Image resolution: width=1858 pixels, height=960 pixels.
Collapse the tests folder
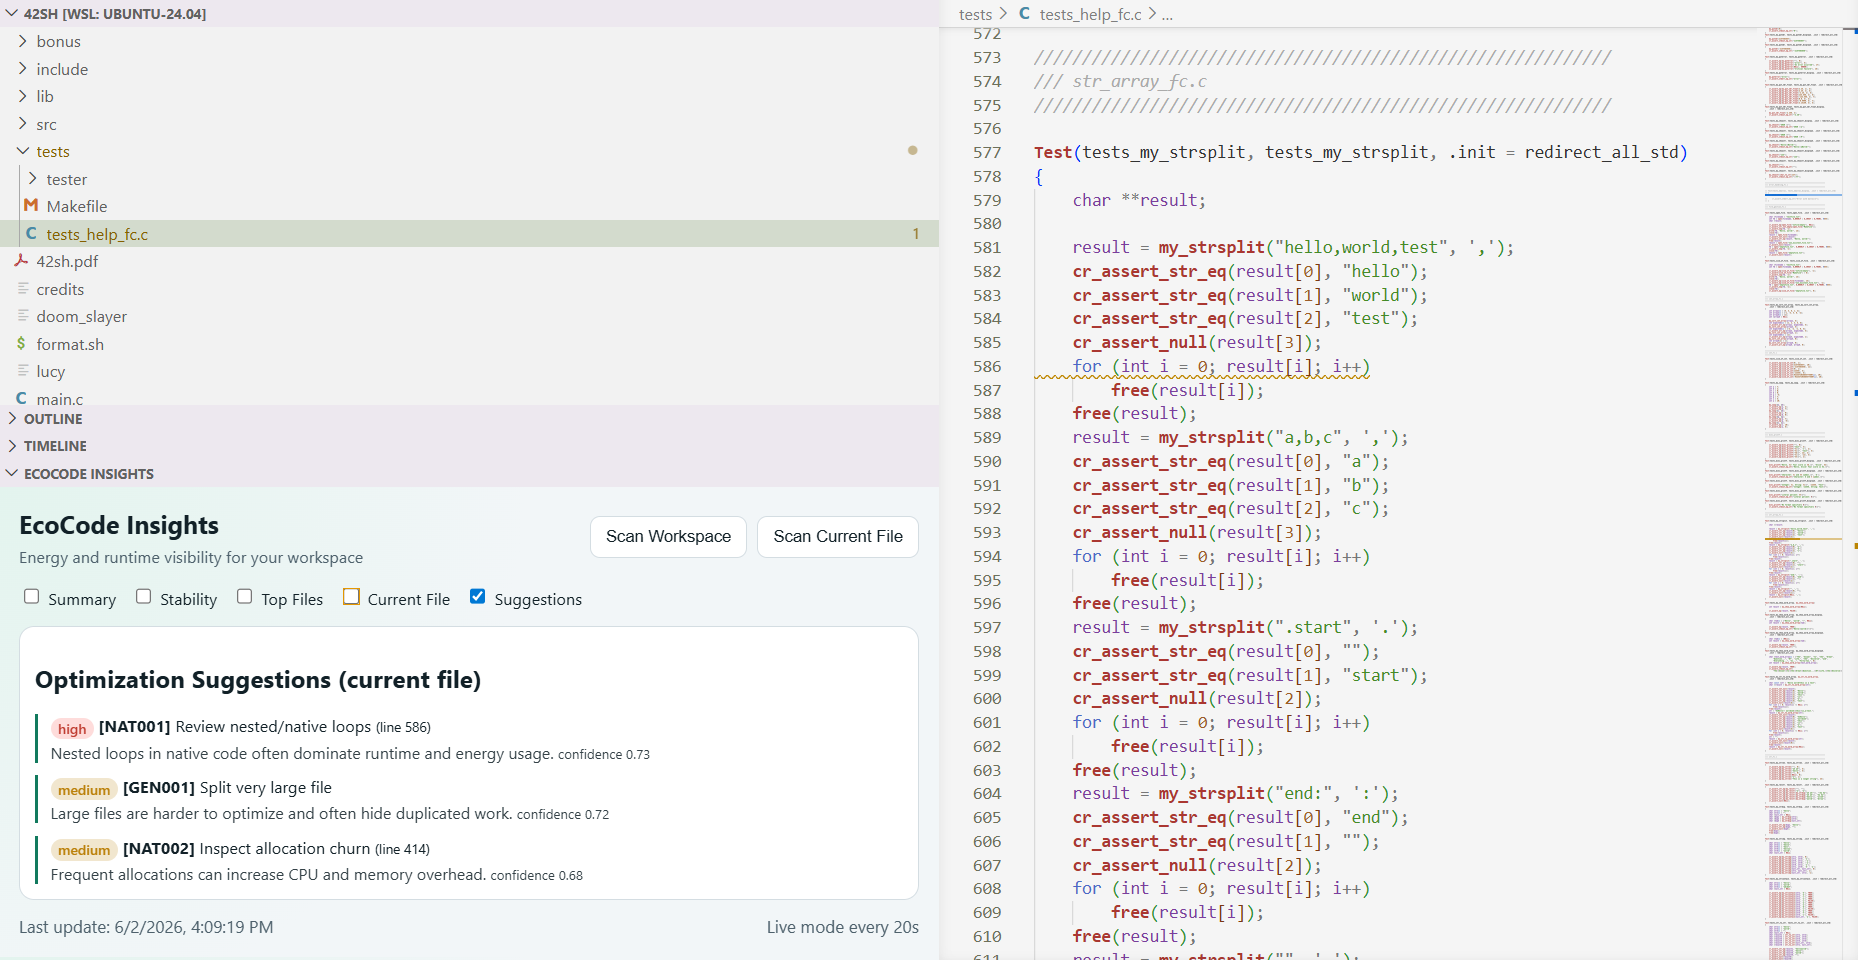coord(54,151)
